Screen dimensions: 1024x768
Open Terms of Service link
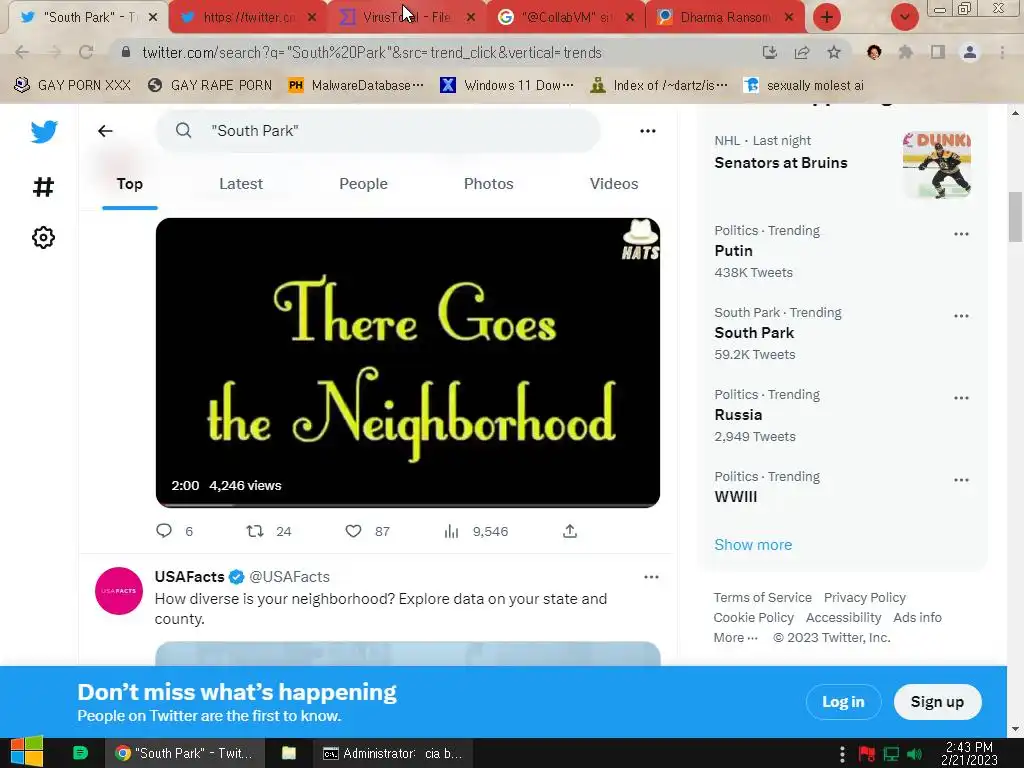click(762, 598)
